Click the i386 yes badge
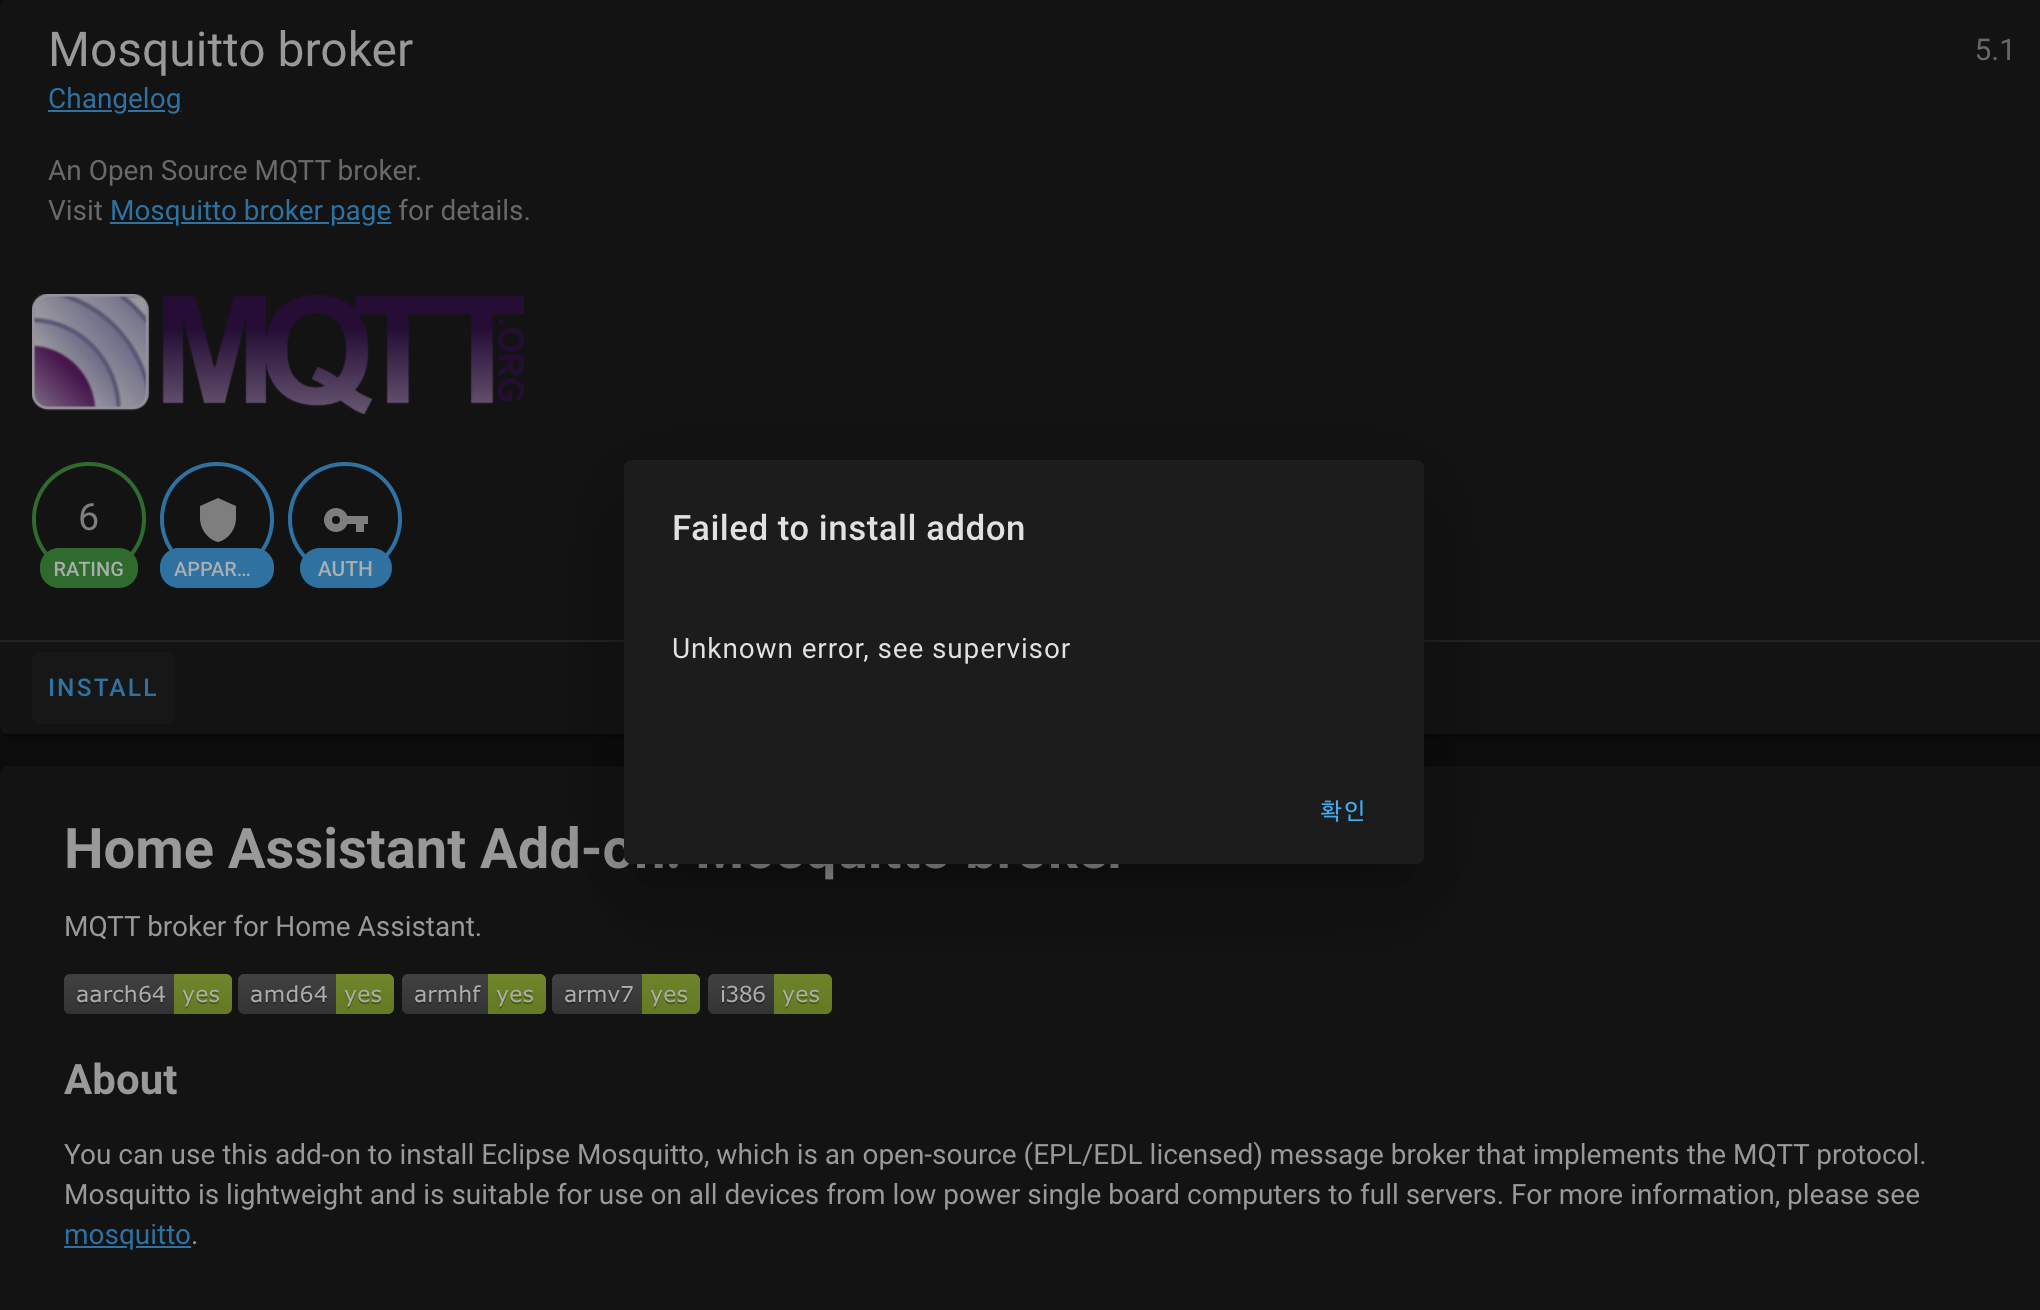 point(769,994)
